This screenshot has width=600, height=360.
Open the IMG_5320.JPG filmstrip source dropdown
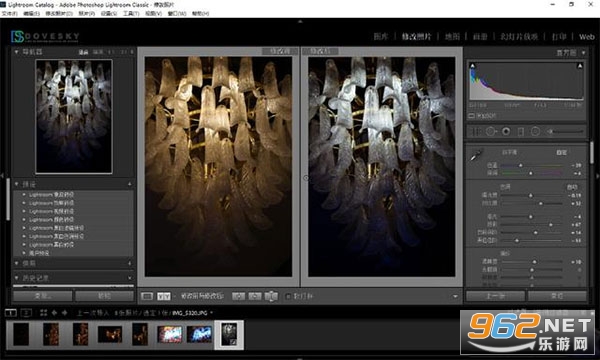[x=212, y=313]
